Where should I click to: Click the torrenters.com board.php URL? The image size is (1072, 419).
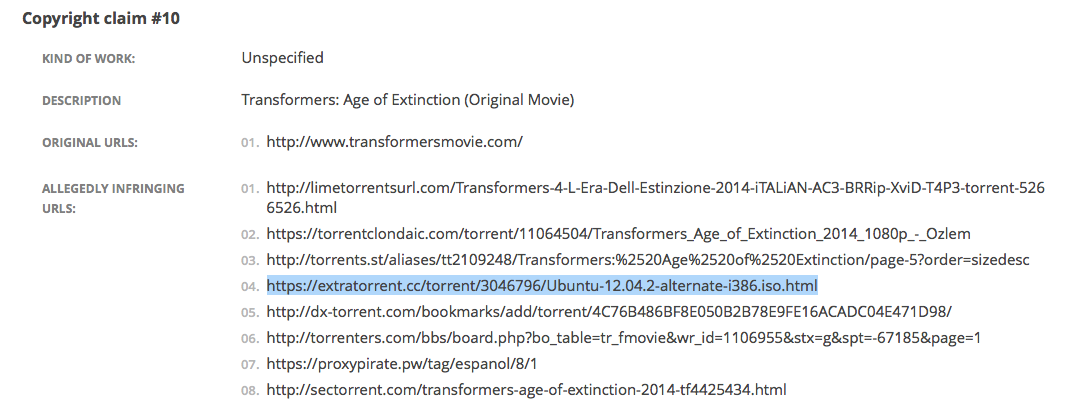(x=623, y=338)
